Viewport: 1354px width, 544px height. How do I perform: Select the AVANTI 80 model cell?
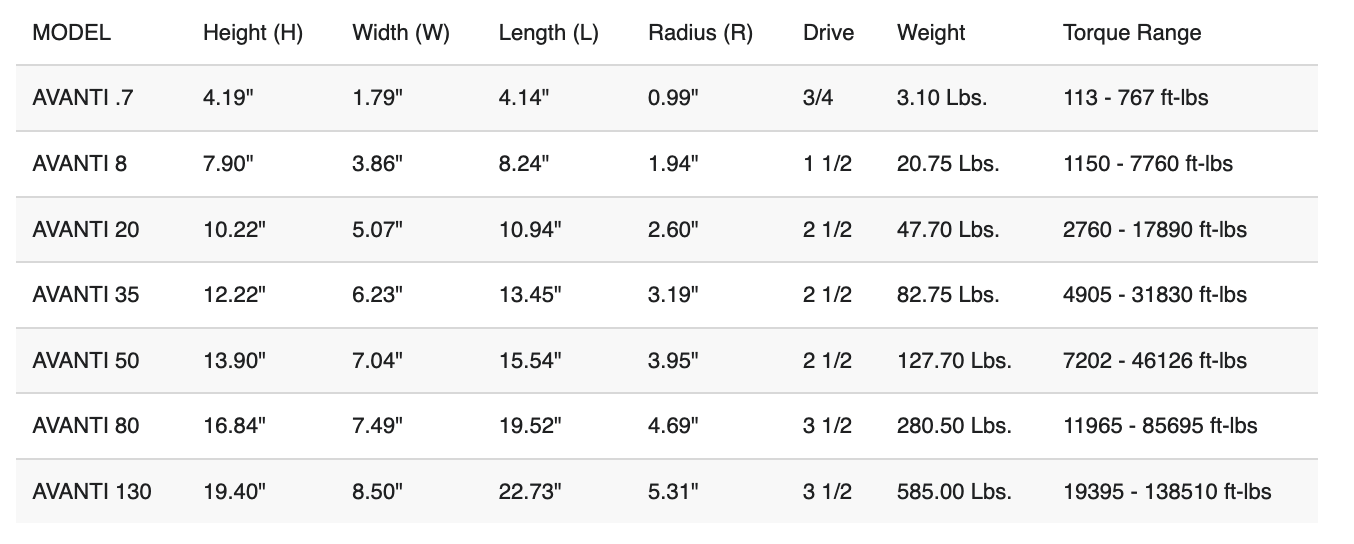86,426
